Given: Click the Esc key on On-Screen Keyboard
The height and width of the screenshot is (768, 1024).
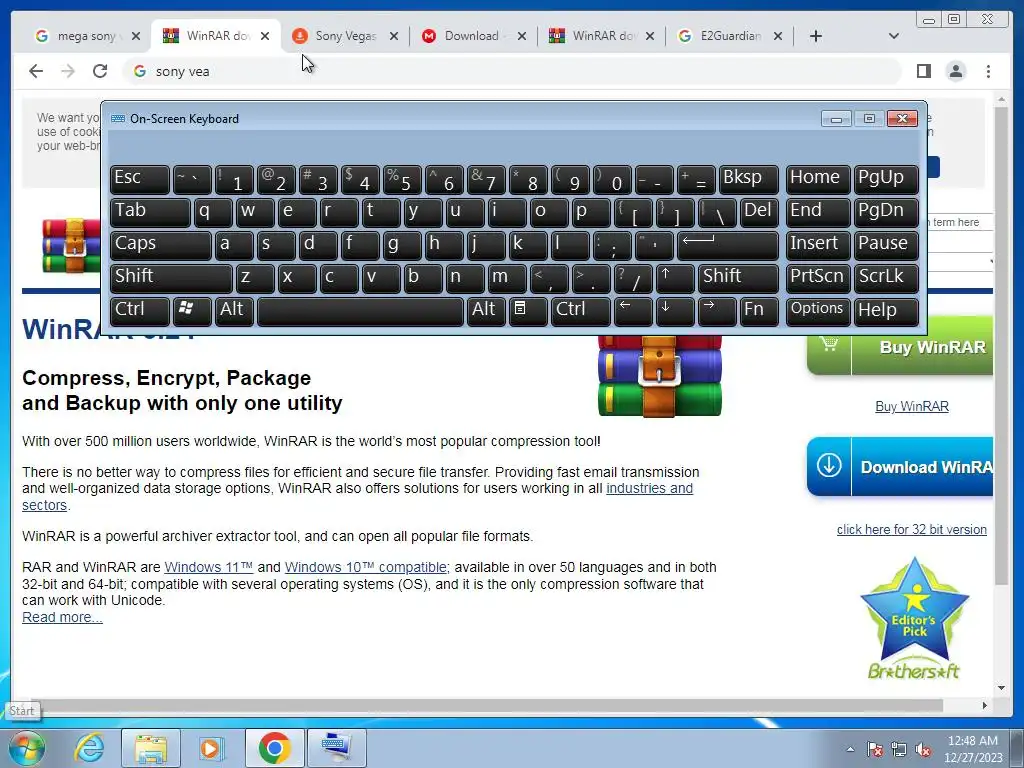Looking at the screenshot, I should 140,180.
